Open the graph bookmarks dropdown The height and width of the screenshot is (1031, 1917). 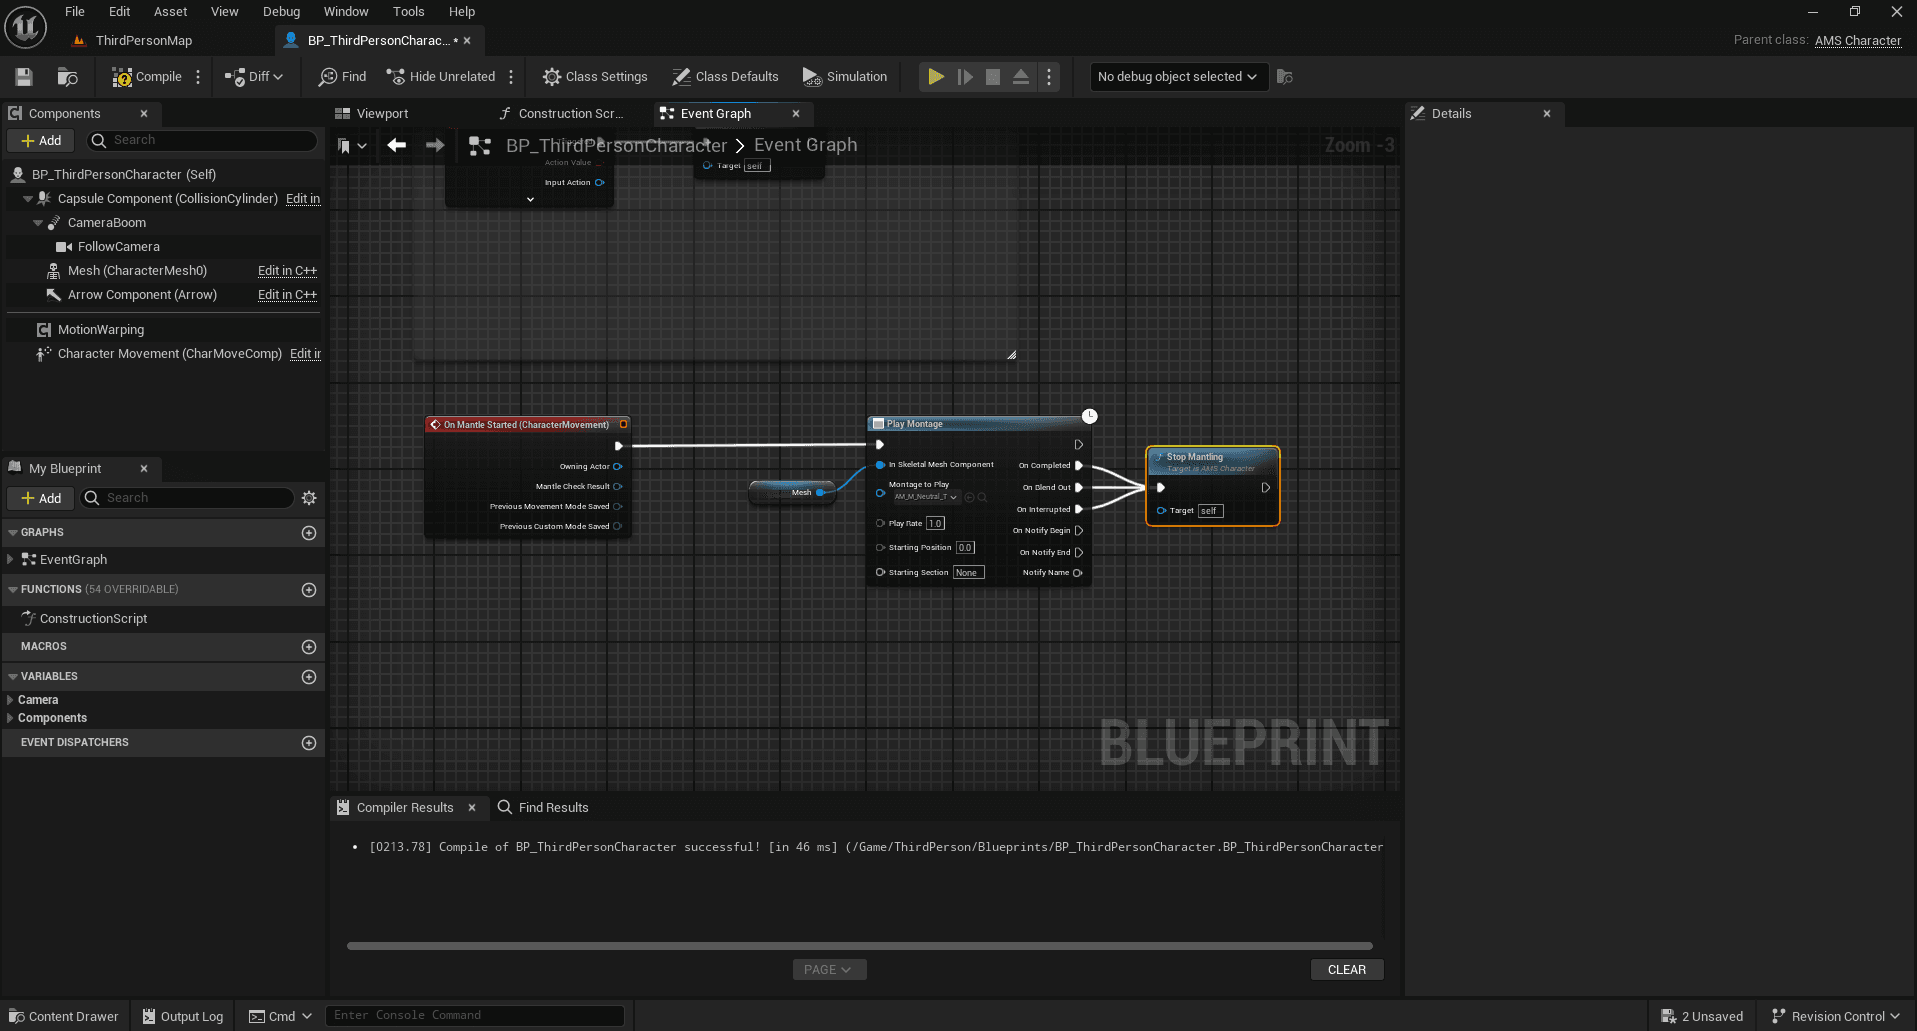(352, 146)
